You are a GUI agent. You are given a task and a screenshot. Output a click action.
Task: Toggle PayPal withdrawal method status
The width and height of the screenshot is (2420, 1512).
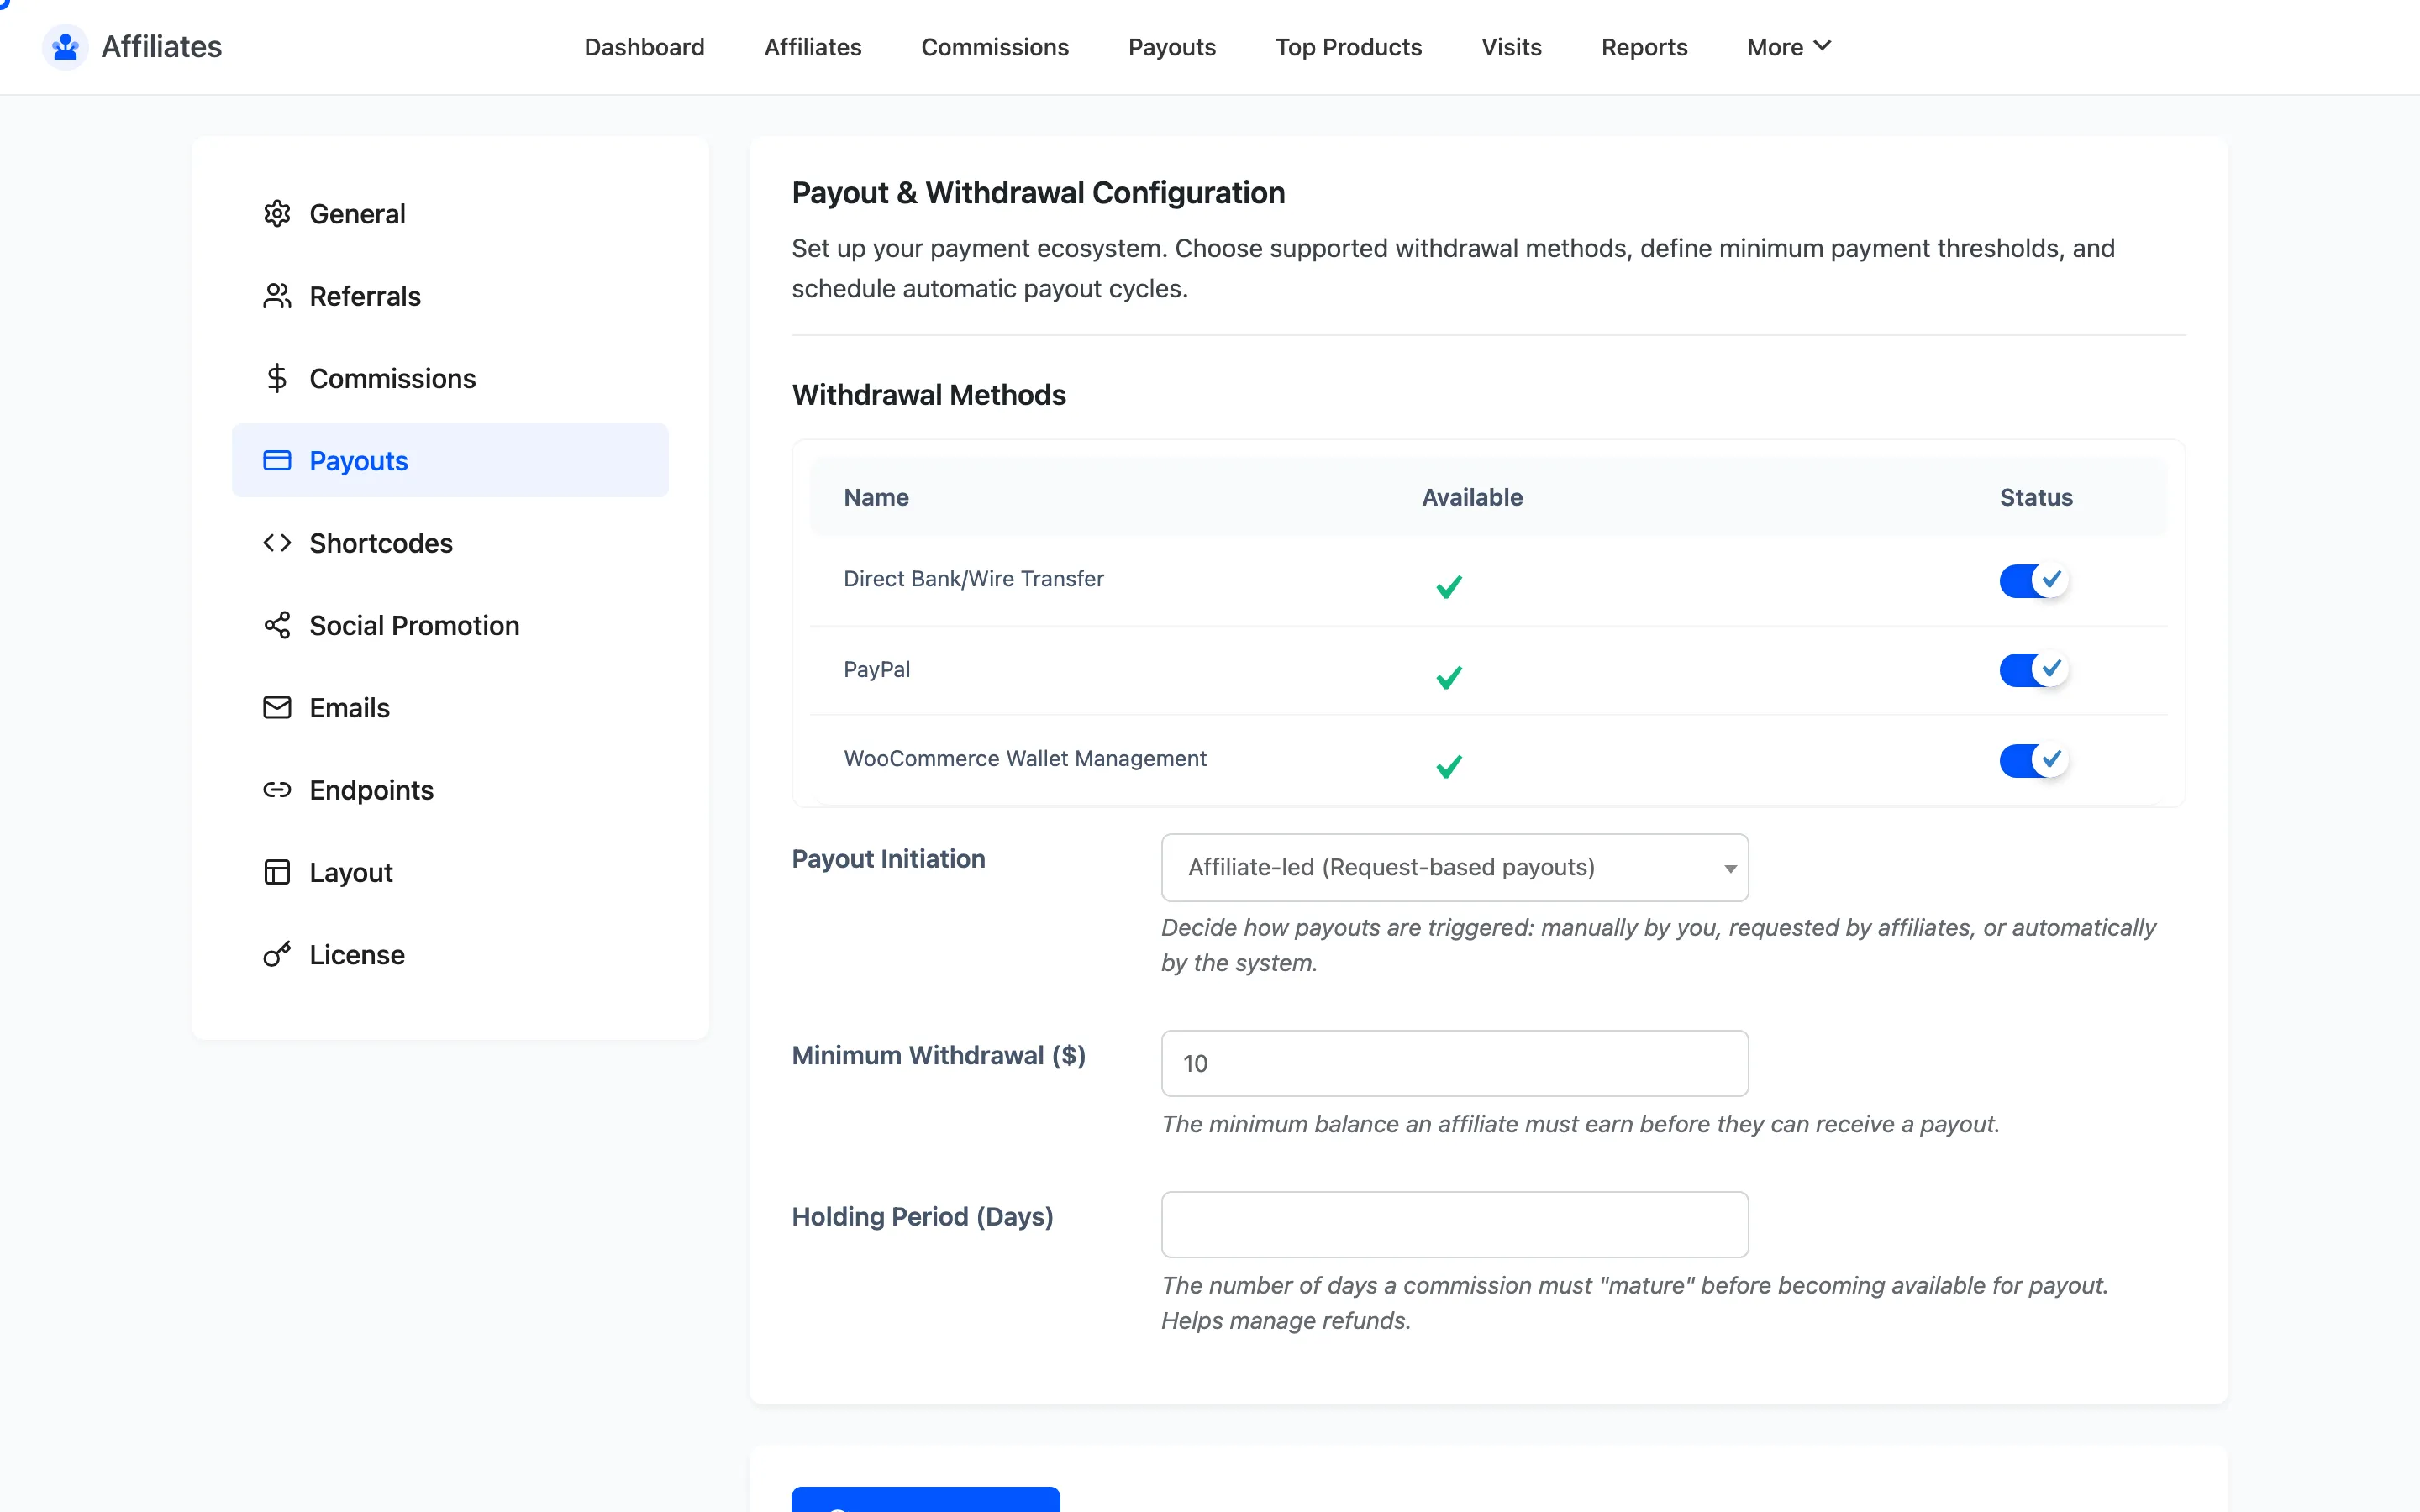2033,669
